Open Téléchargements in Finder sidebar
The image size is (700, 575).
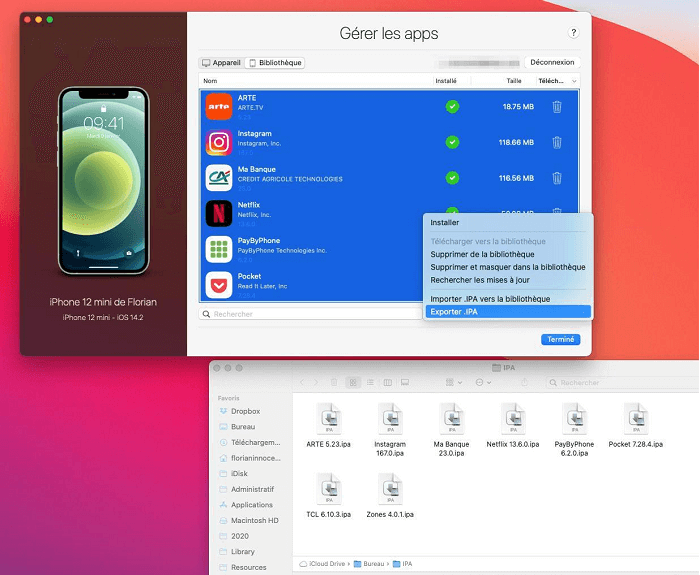click(250, 443)
